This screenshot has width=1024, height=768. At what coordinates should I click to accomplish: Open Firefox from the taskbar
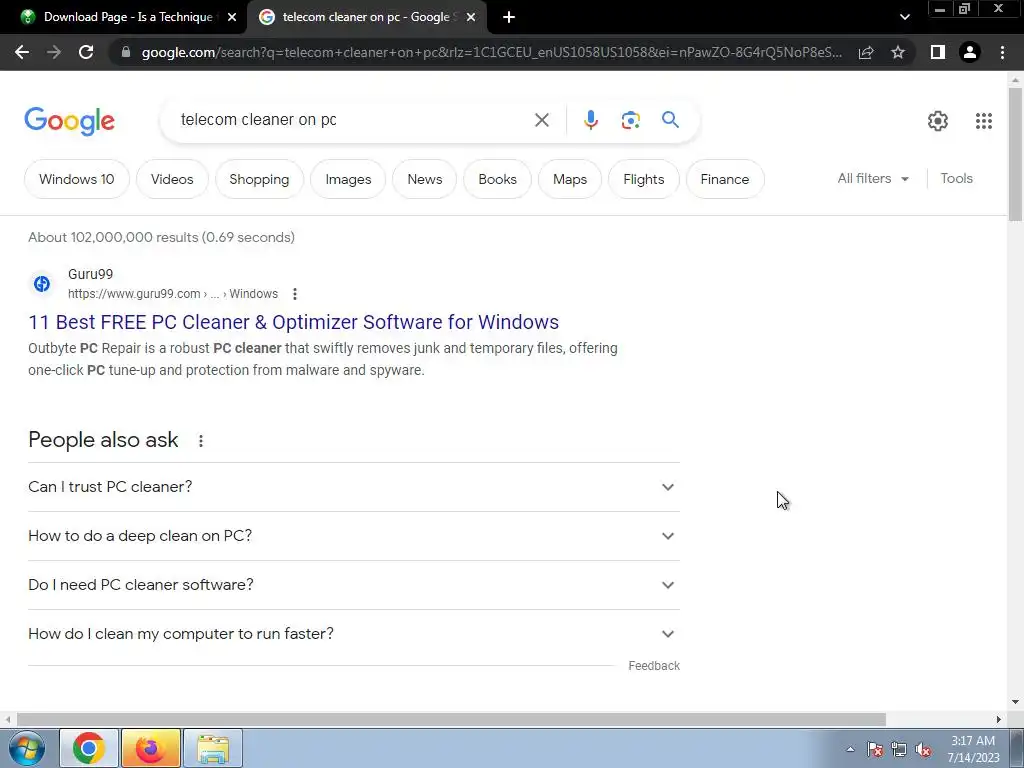click(x=150, y=748)
